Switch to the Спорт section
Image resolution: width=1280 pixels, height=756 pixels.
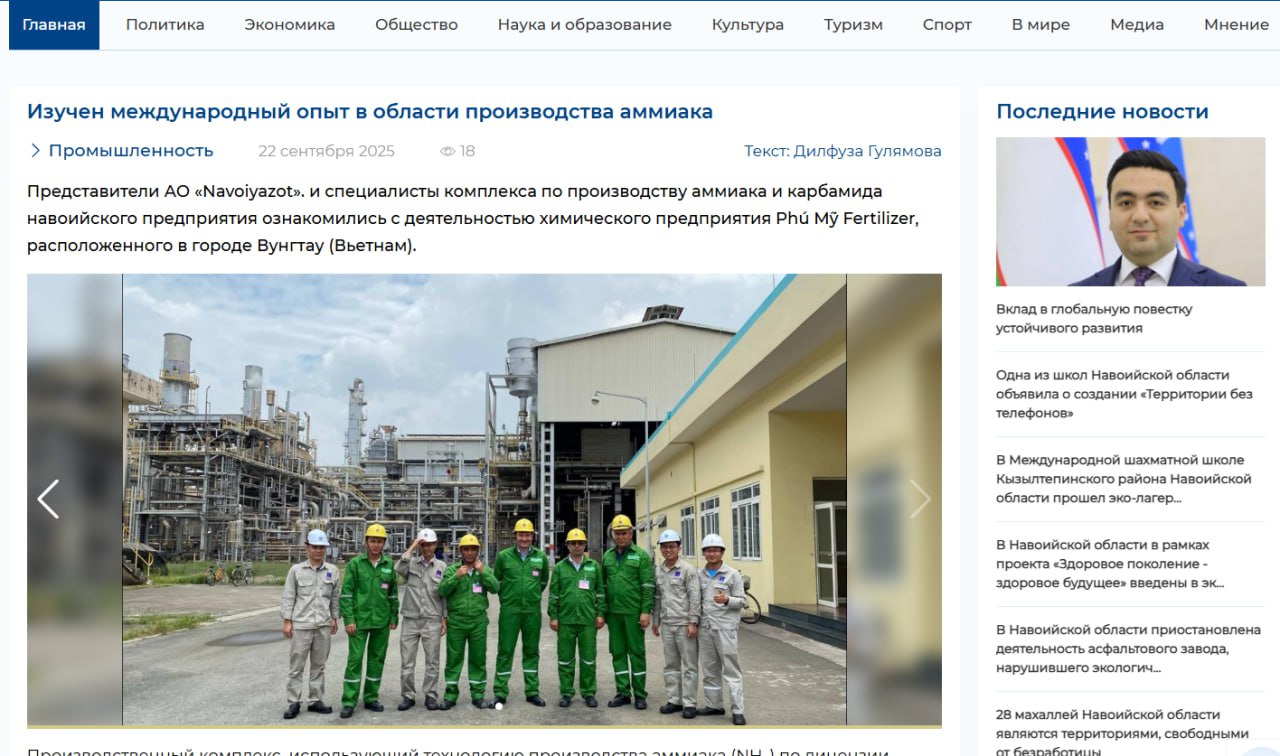click(x=947, y=25)
